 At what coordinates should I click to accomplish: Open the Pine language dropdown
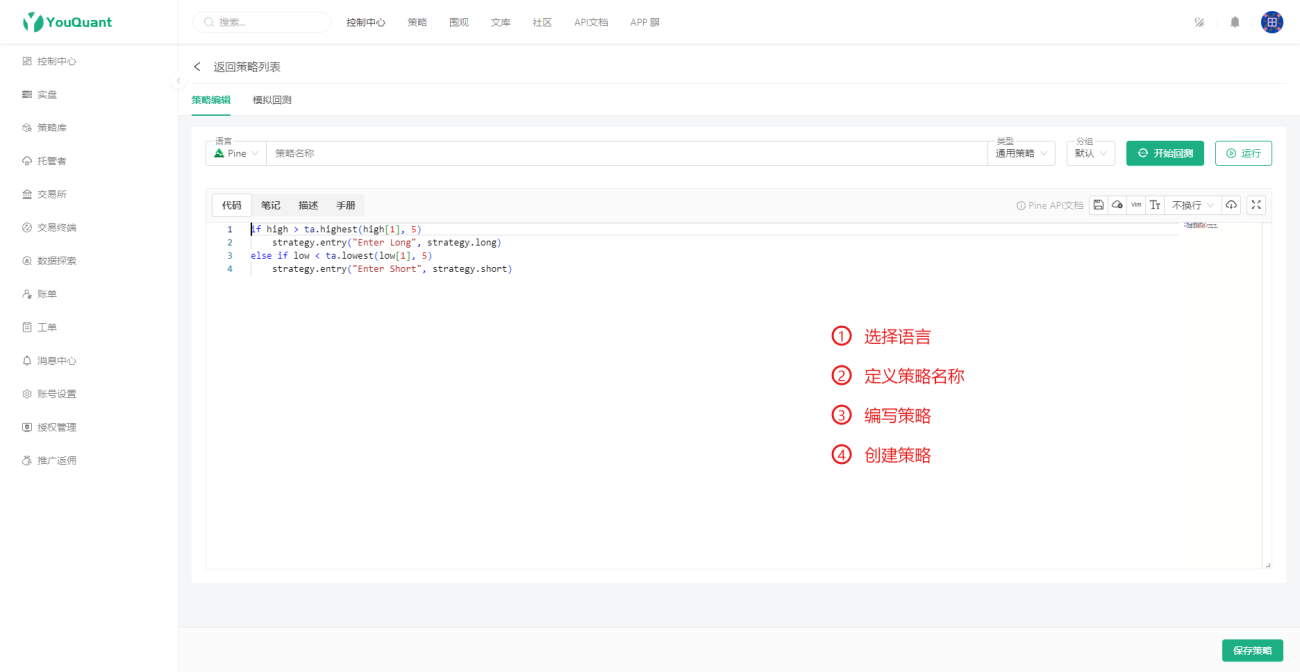[236, 153]
